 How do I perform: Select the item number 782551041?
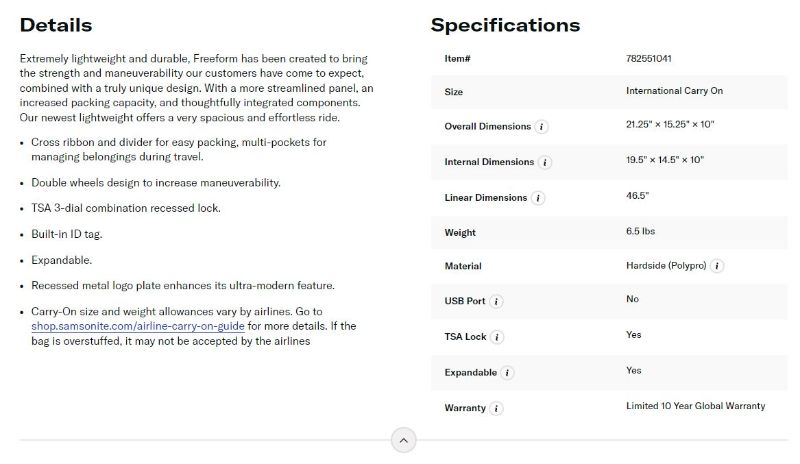point(648,58)
